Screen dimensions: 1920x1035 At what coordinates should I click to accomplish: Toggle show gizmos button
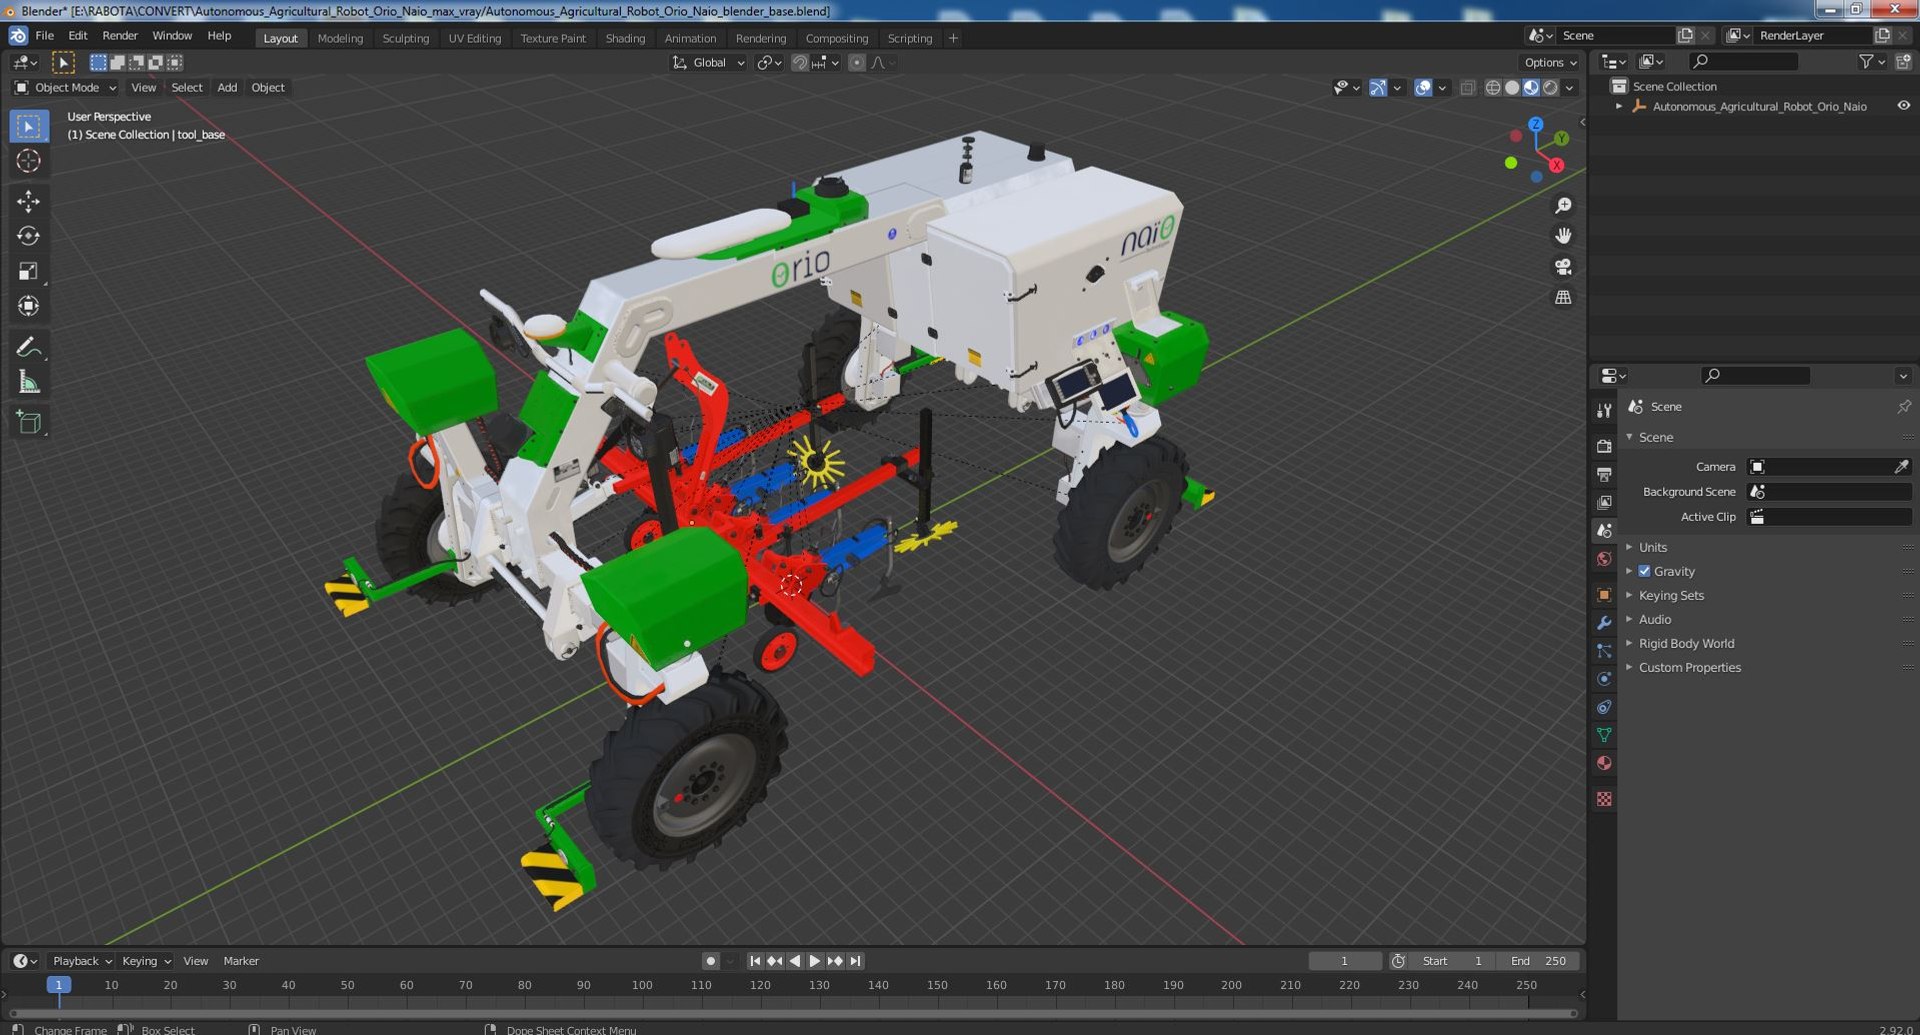click(1377, 88)
